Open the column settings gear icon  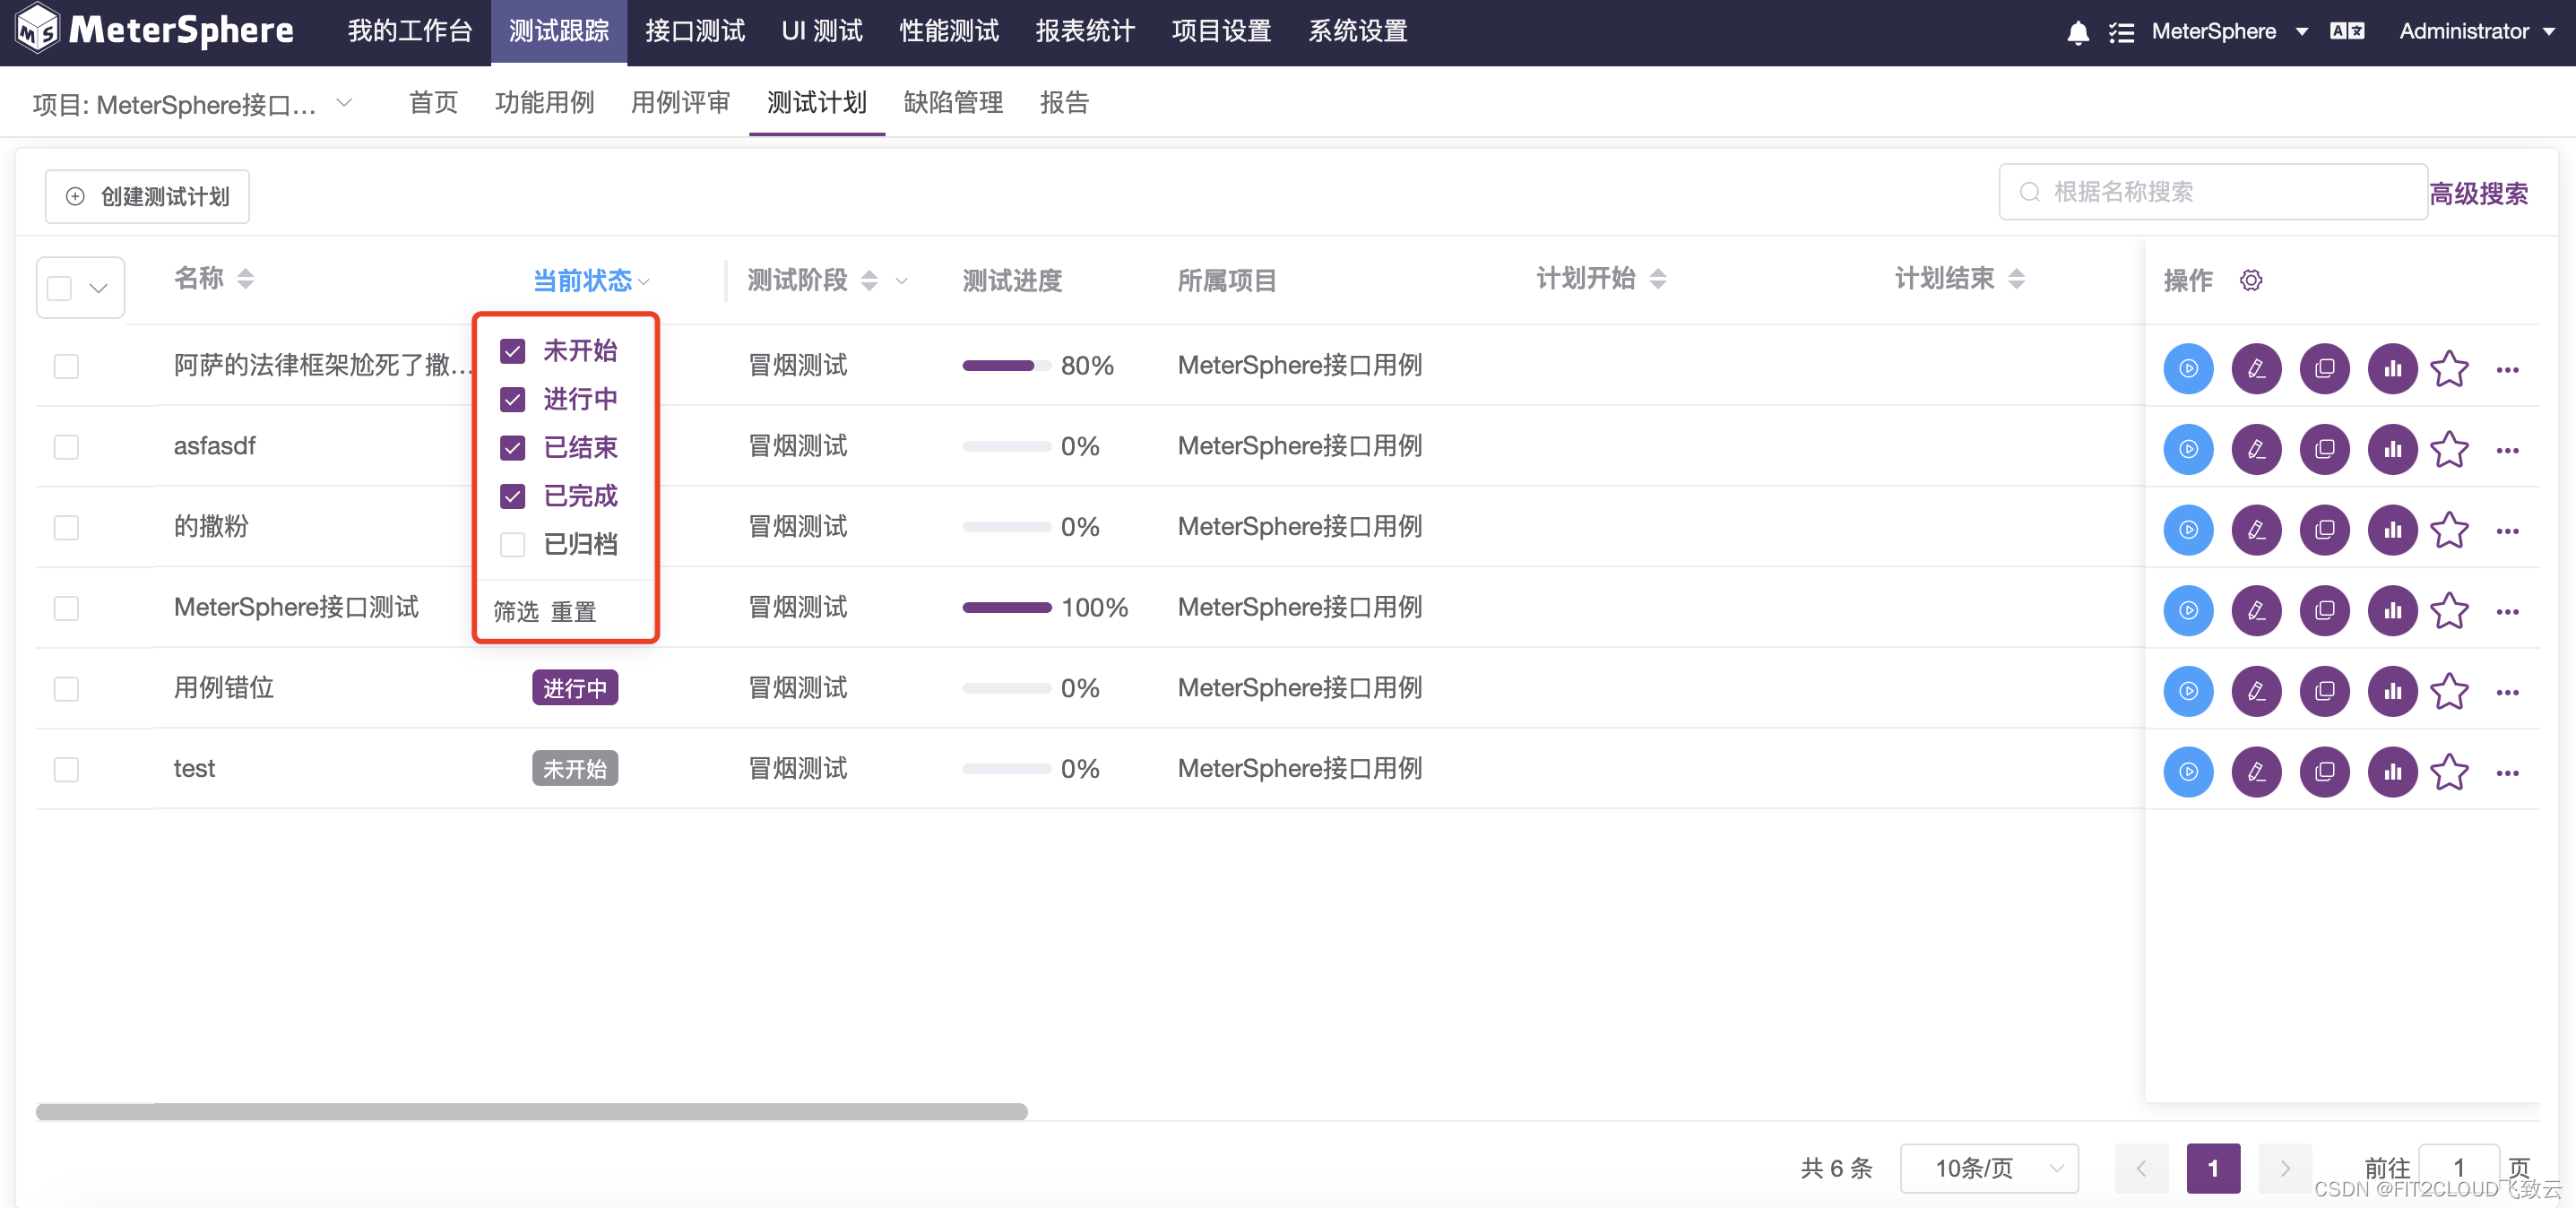2250,281
